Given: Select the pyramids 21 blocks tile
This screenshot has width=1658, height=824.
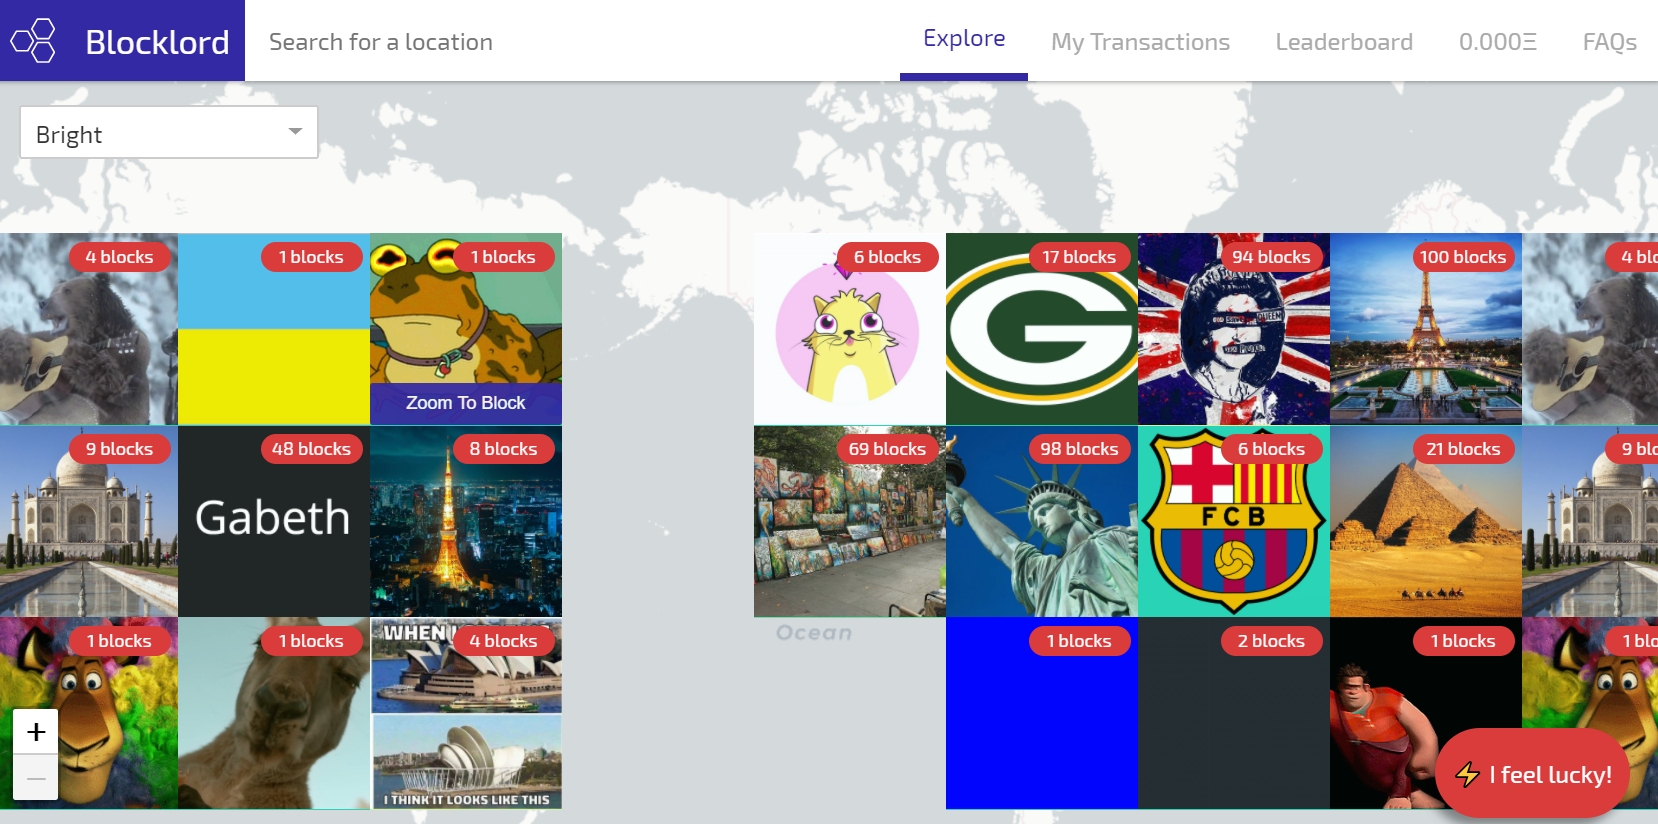Looking at the screenshot, I should coord(1426,521).
